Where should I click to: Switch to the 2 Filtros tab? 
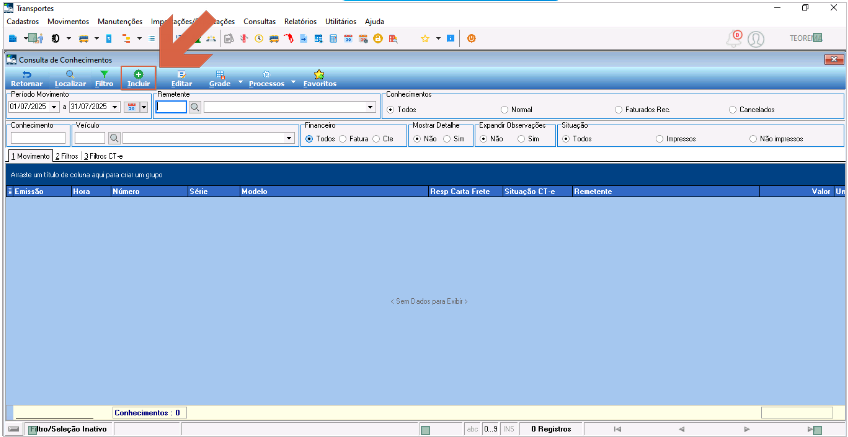(x=67, y=156)
